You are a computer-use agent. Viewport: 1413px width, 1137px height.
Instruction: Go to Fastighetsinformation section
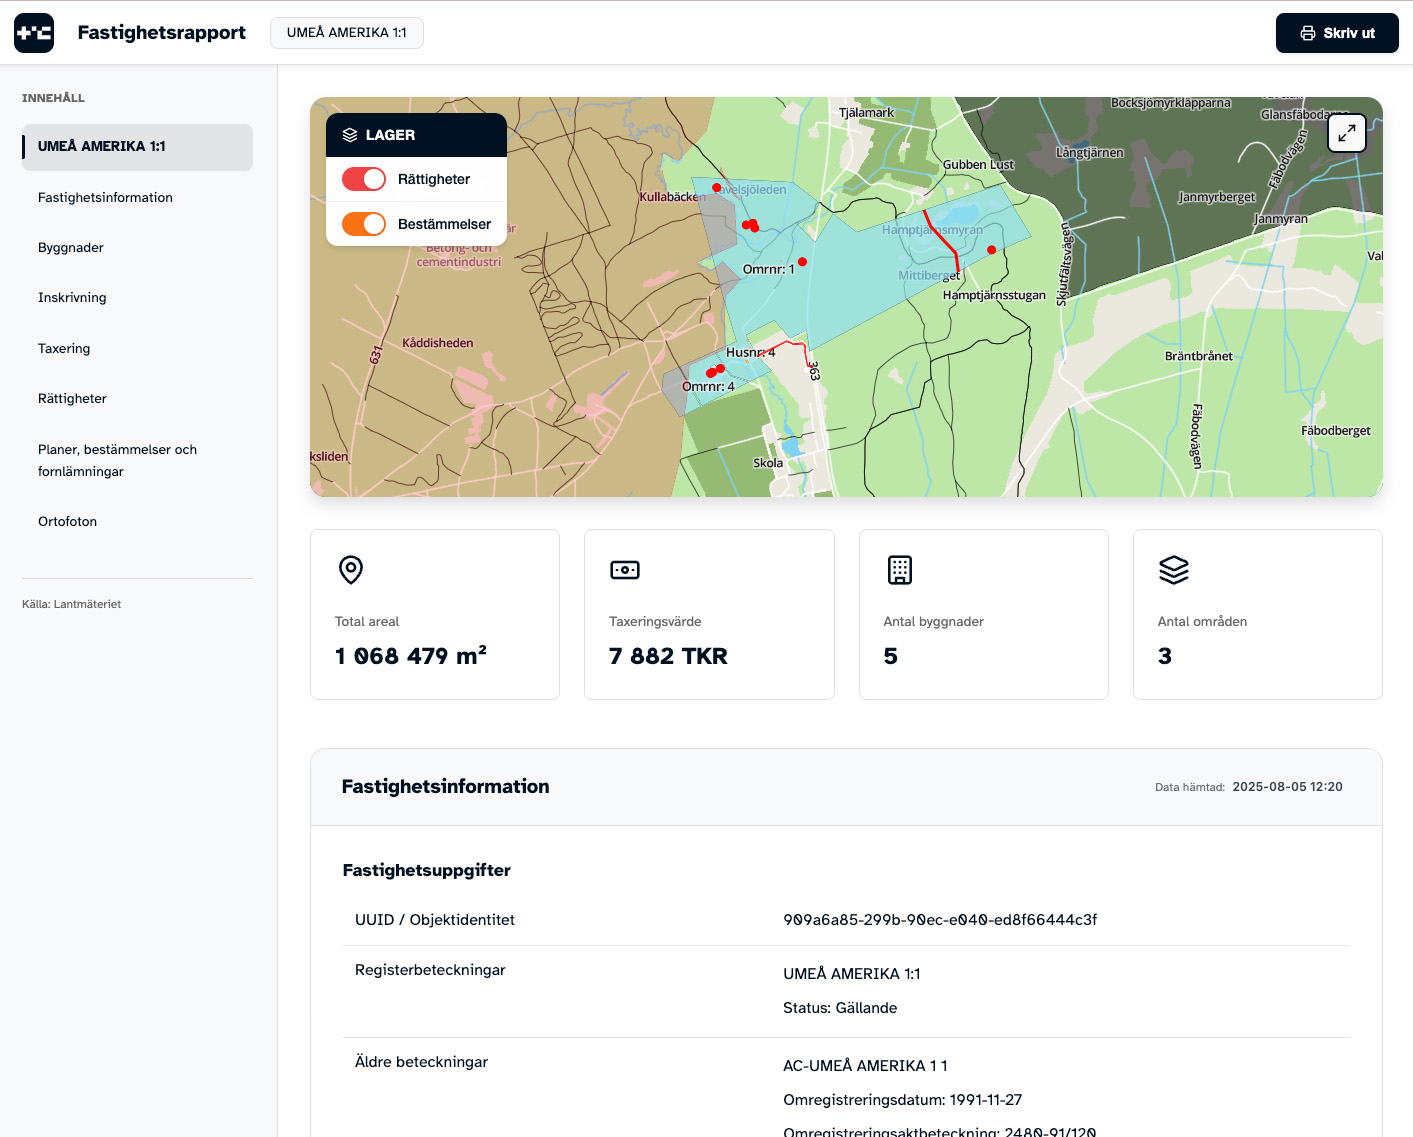click(105, 198)
